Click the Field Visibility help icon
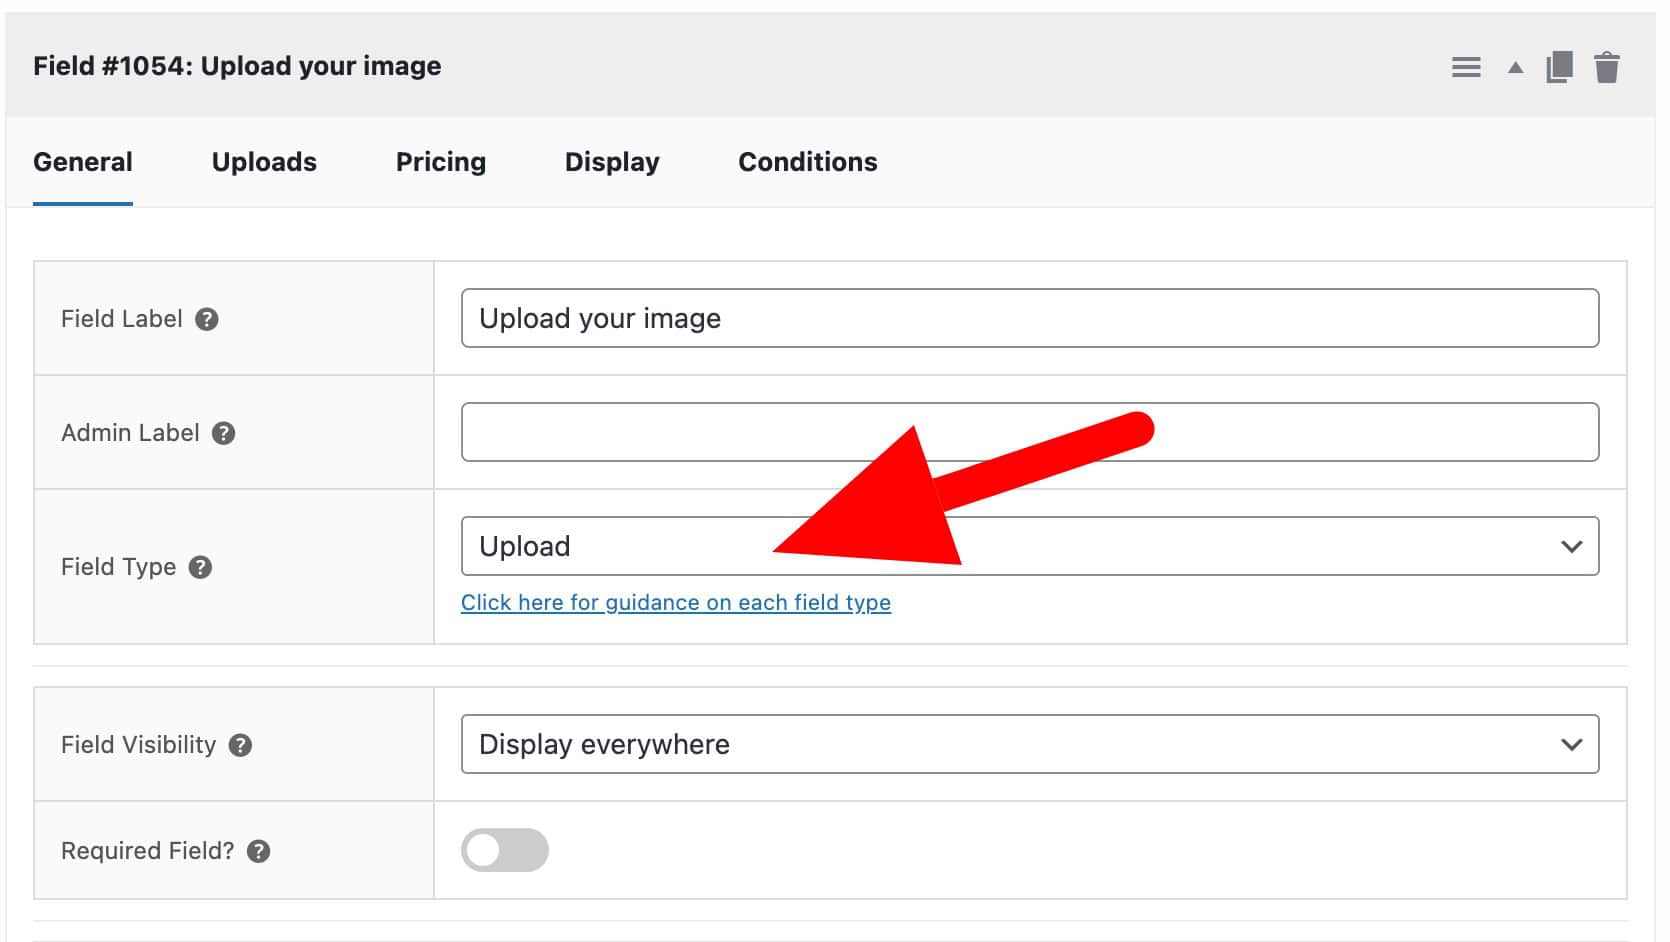Screen dimensions: 1670x942 (x=239, y=745)
